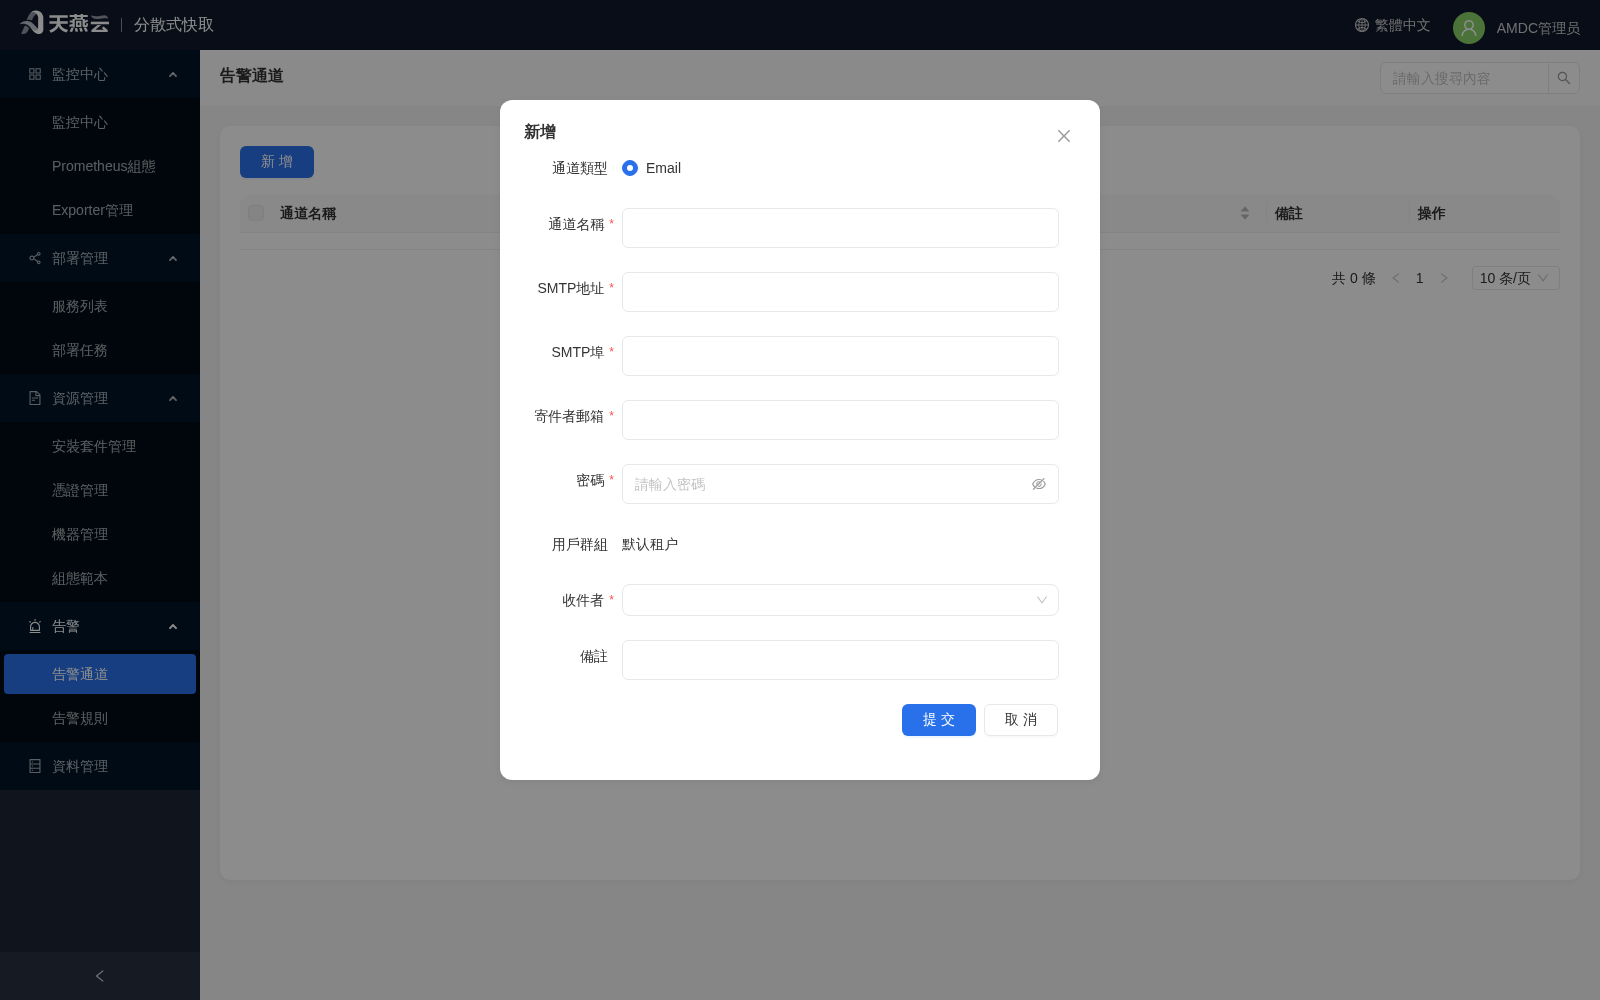Click the 取消 cancel button

[1021, 720]
